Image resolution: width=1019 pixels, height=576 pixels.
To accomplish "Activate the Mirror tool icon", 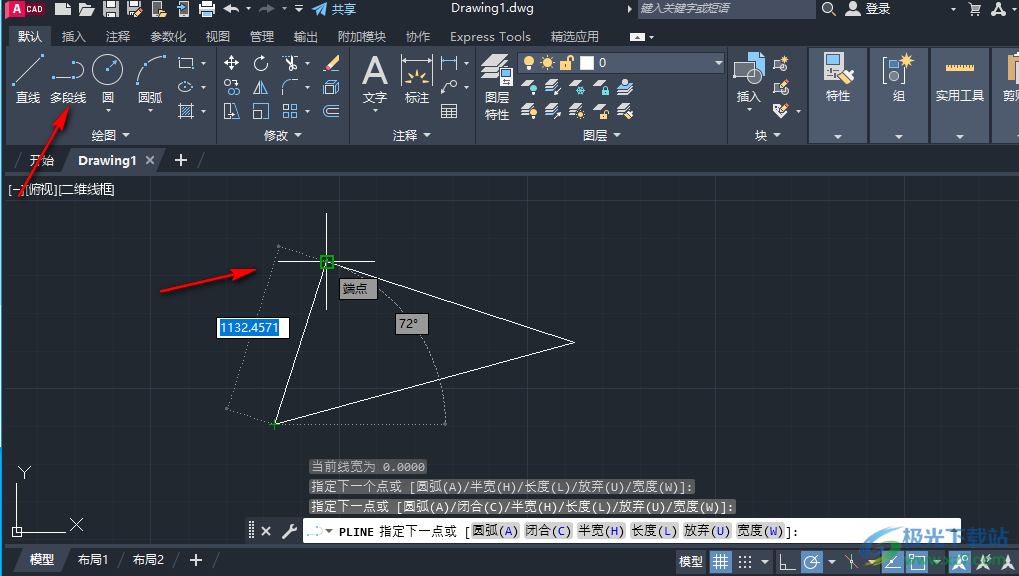I will pyautogui.click(x=261, y=86).
